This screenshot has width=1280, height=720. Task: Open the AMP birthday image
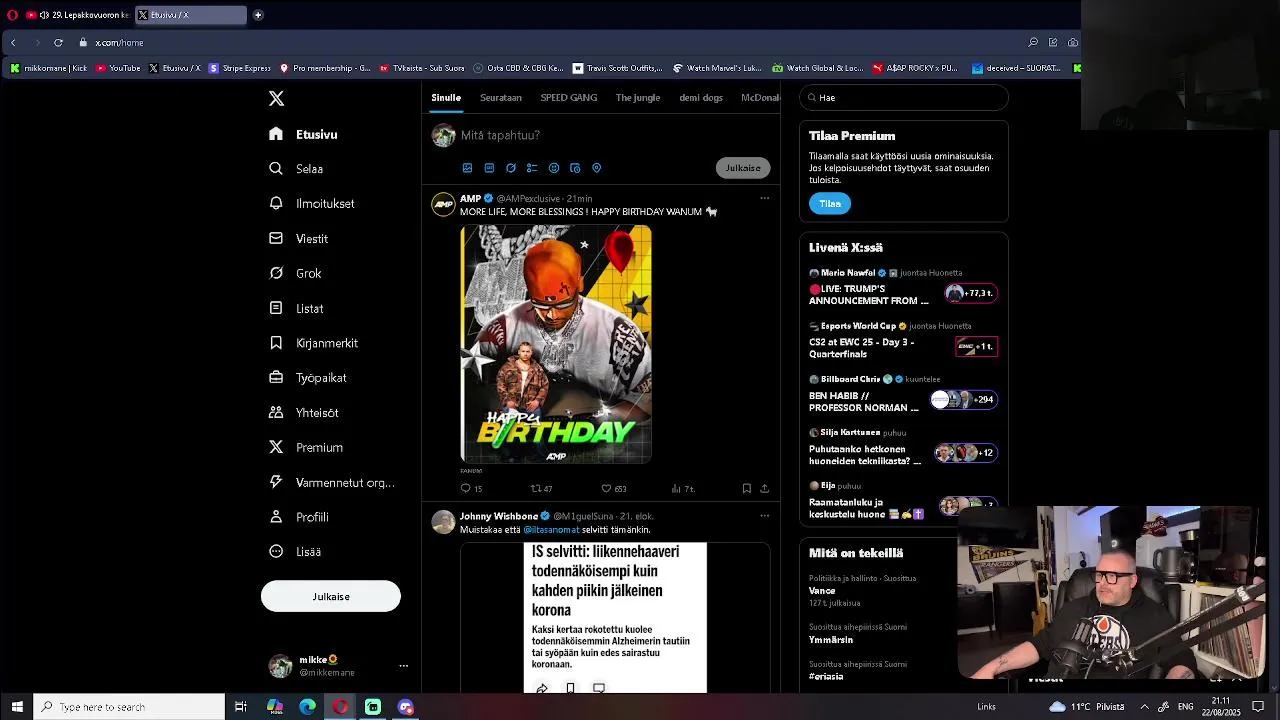pyautogui.click(x=556, y=344)
